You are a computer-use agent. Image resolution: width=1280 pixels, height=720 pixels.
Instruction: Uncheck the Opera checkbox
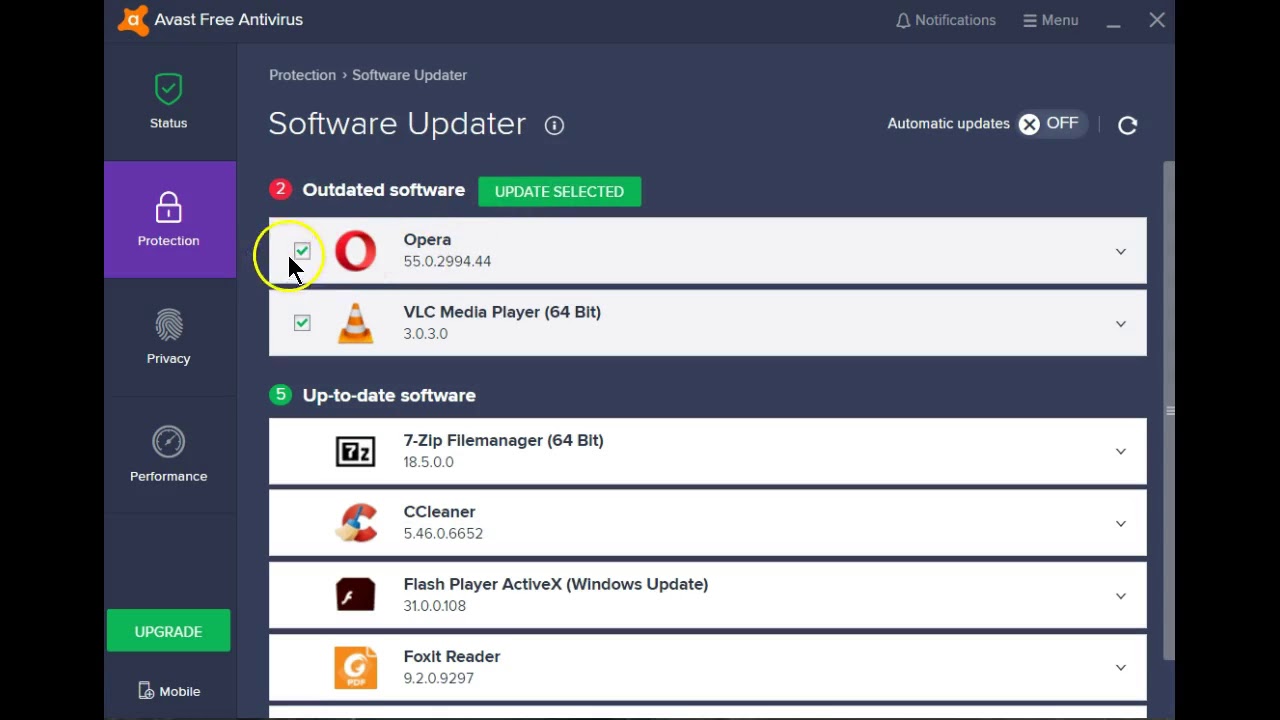[302, 251]
